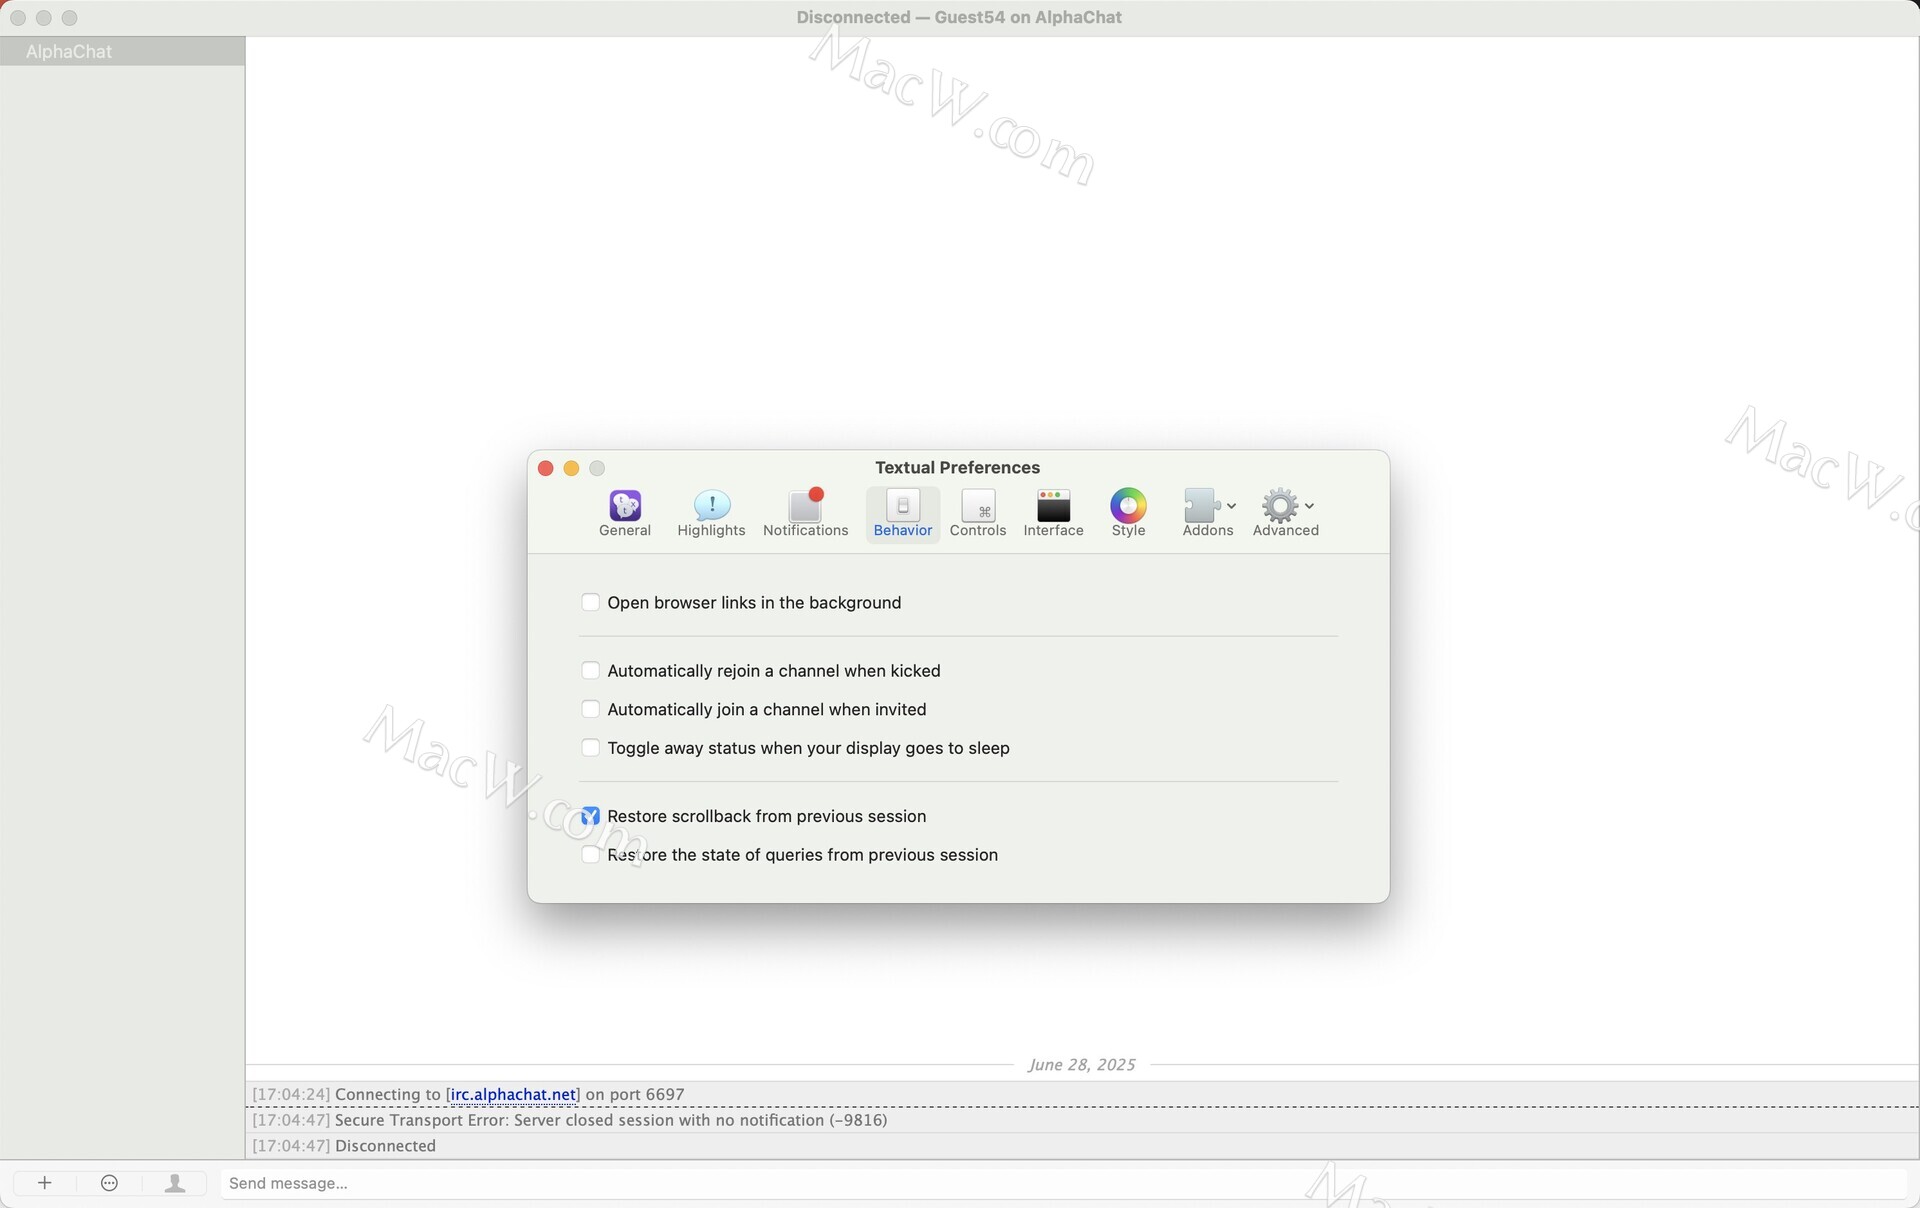Expand the Advanced dropdown chevron
This screenshot has width=1920, height=1208.
pos(1310,506)
